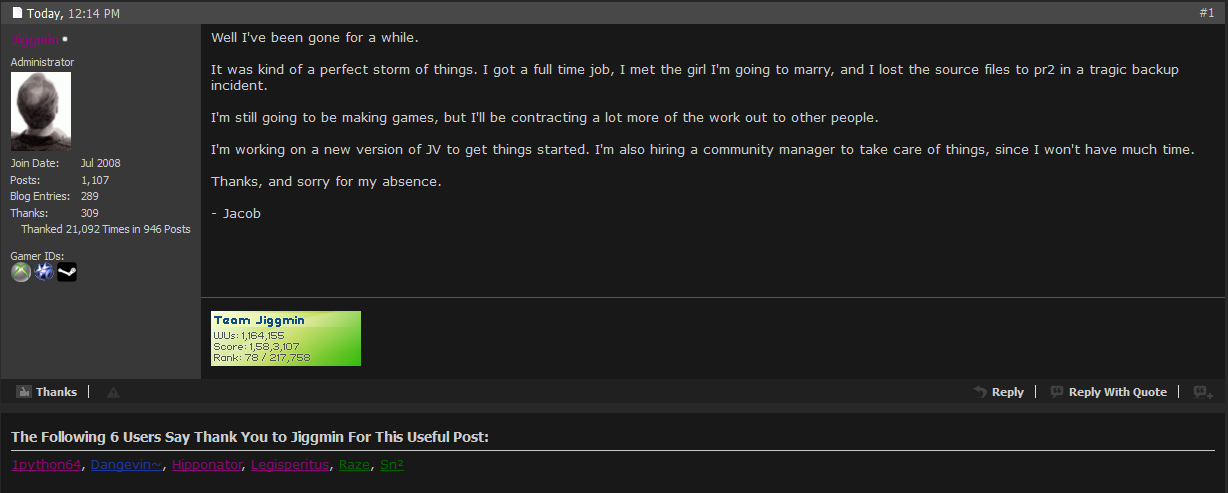This screenshot has width=1228, height=493.
Task: Open Raze's profile link
Action: tap(354, 465)
